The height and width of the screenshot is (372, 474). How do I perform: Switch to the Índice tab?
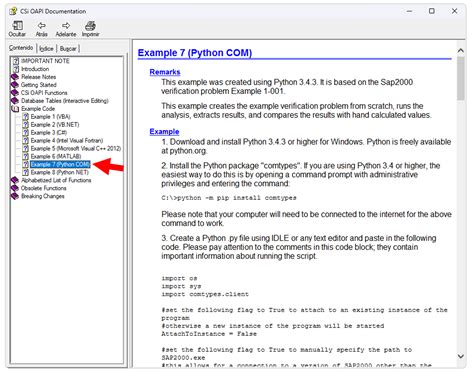(46, 49)
